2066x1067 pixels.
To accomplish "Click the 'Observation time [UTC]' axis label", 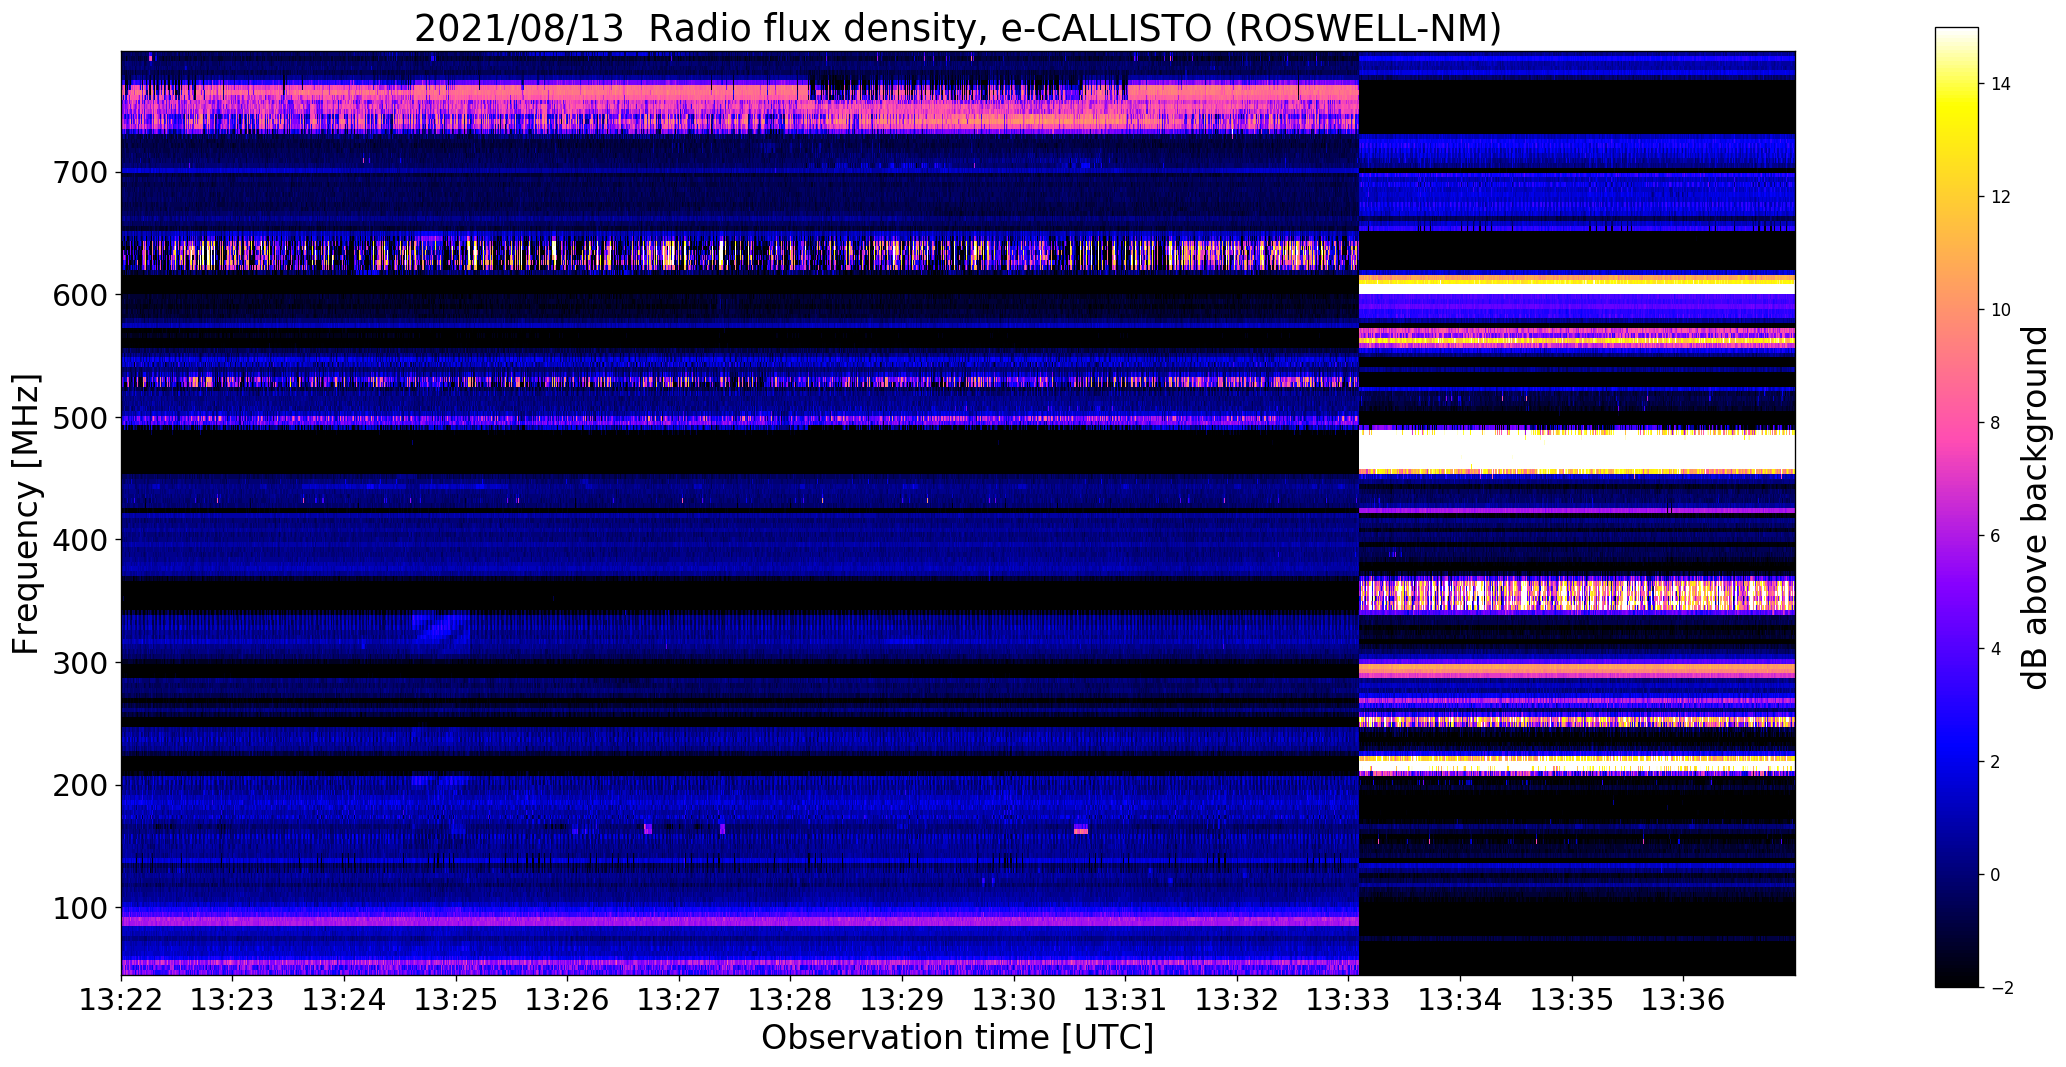I will click(957, 1037).
